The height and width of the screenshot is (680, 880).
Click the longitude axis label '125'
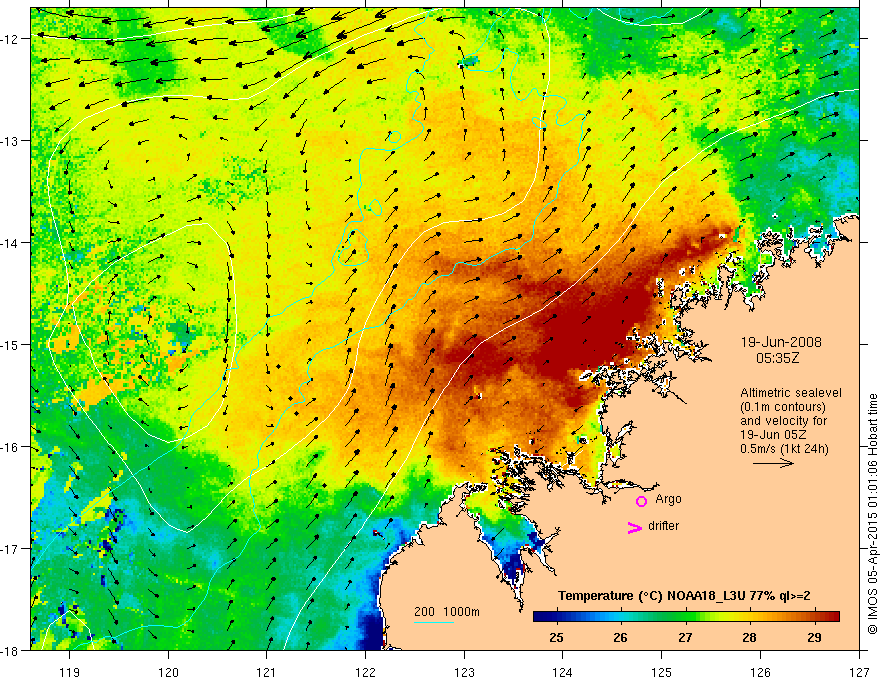(662, 672)
